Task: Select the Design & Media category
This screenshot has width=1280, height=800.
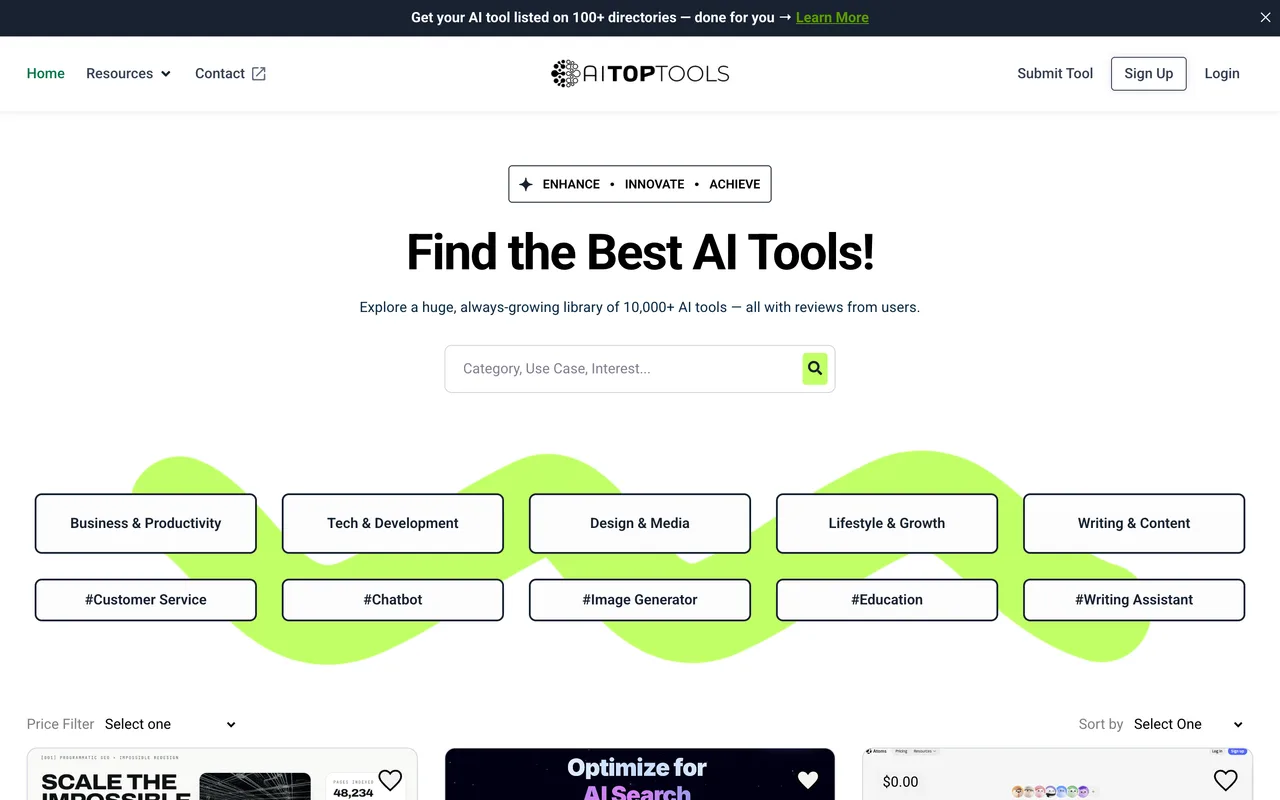Action: [x=640, y=523]
